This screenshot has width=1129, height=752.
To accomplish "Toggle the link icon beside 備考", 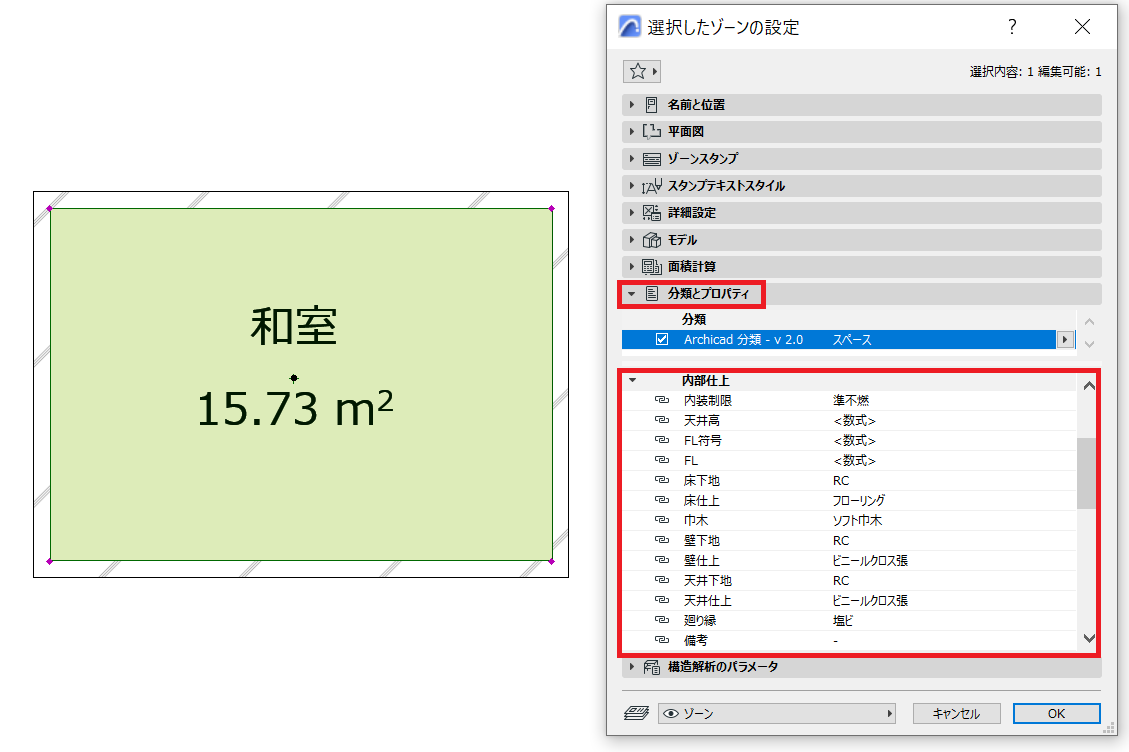I will tap(662, 640).
